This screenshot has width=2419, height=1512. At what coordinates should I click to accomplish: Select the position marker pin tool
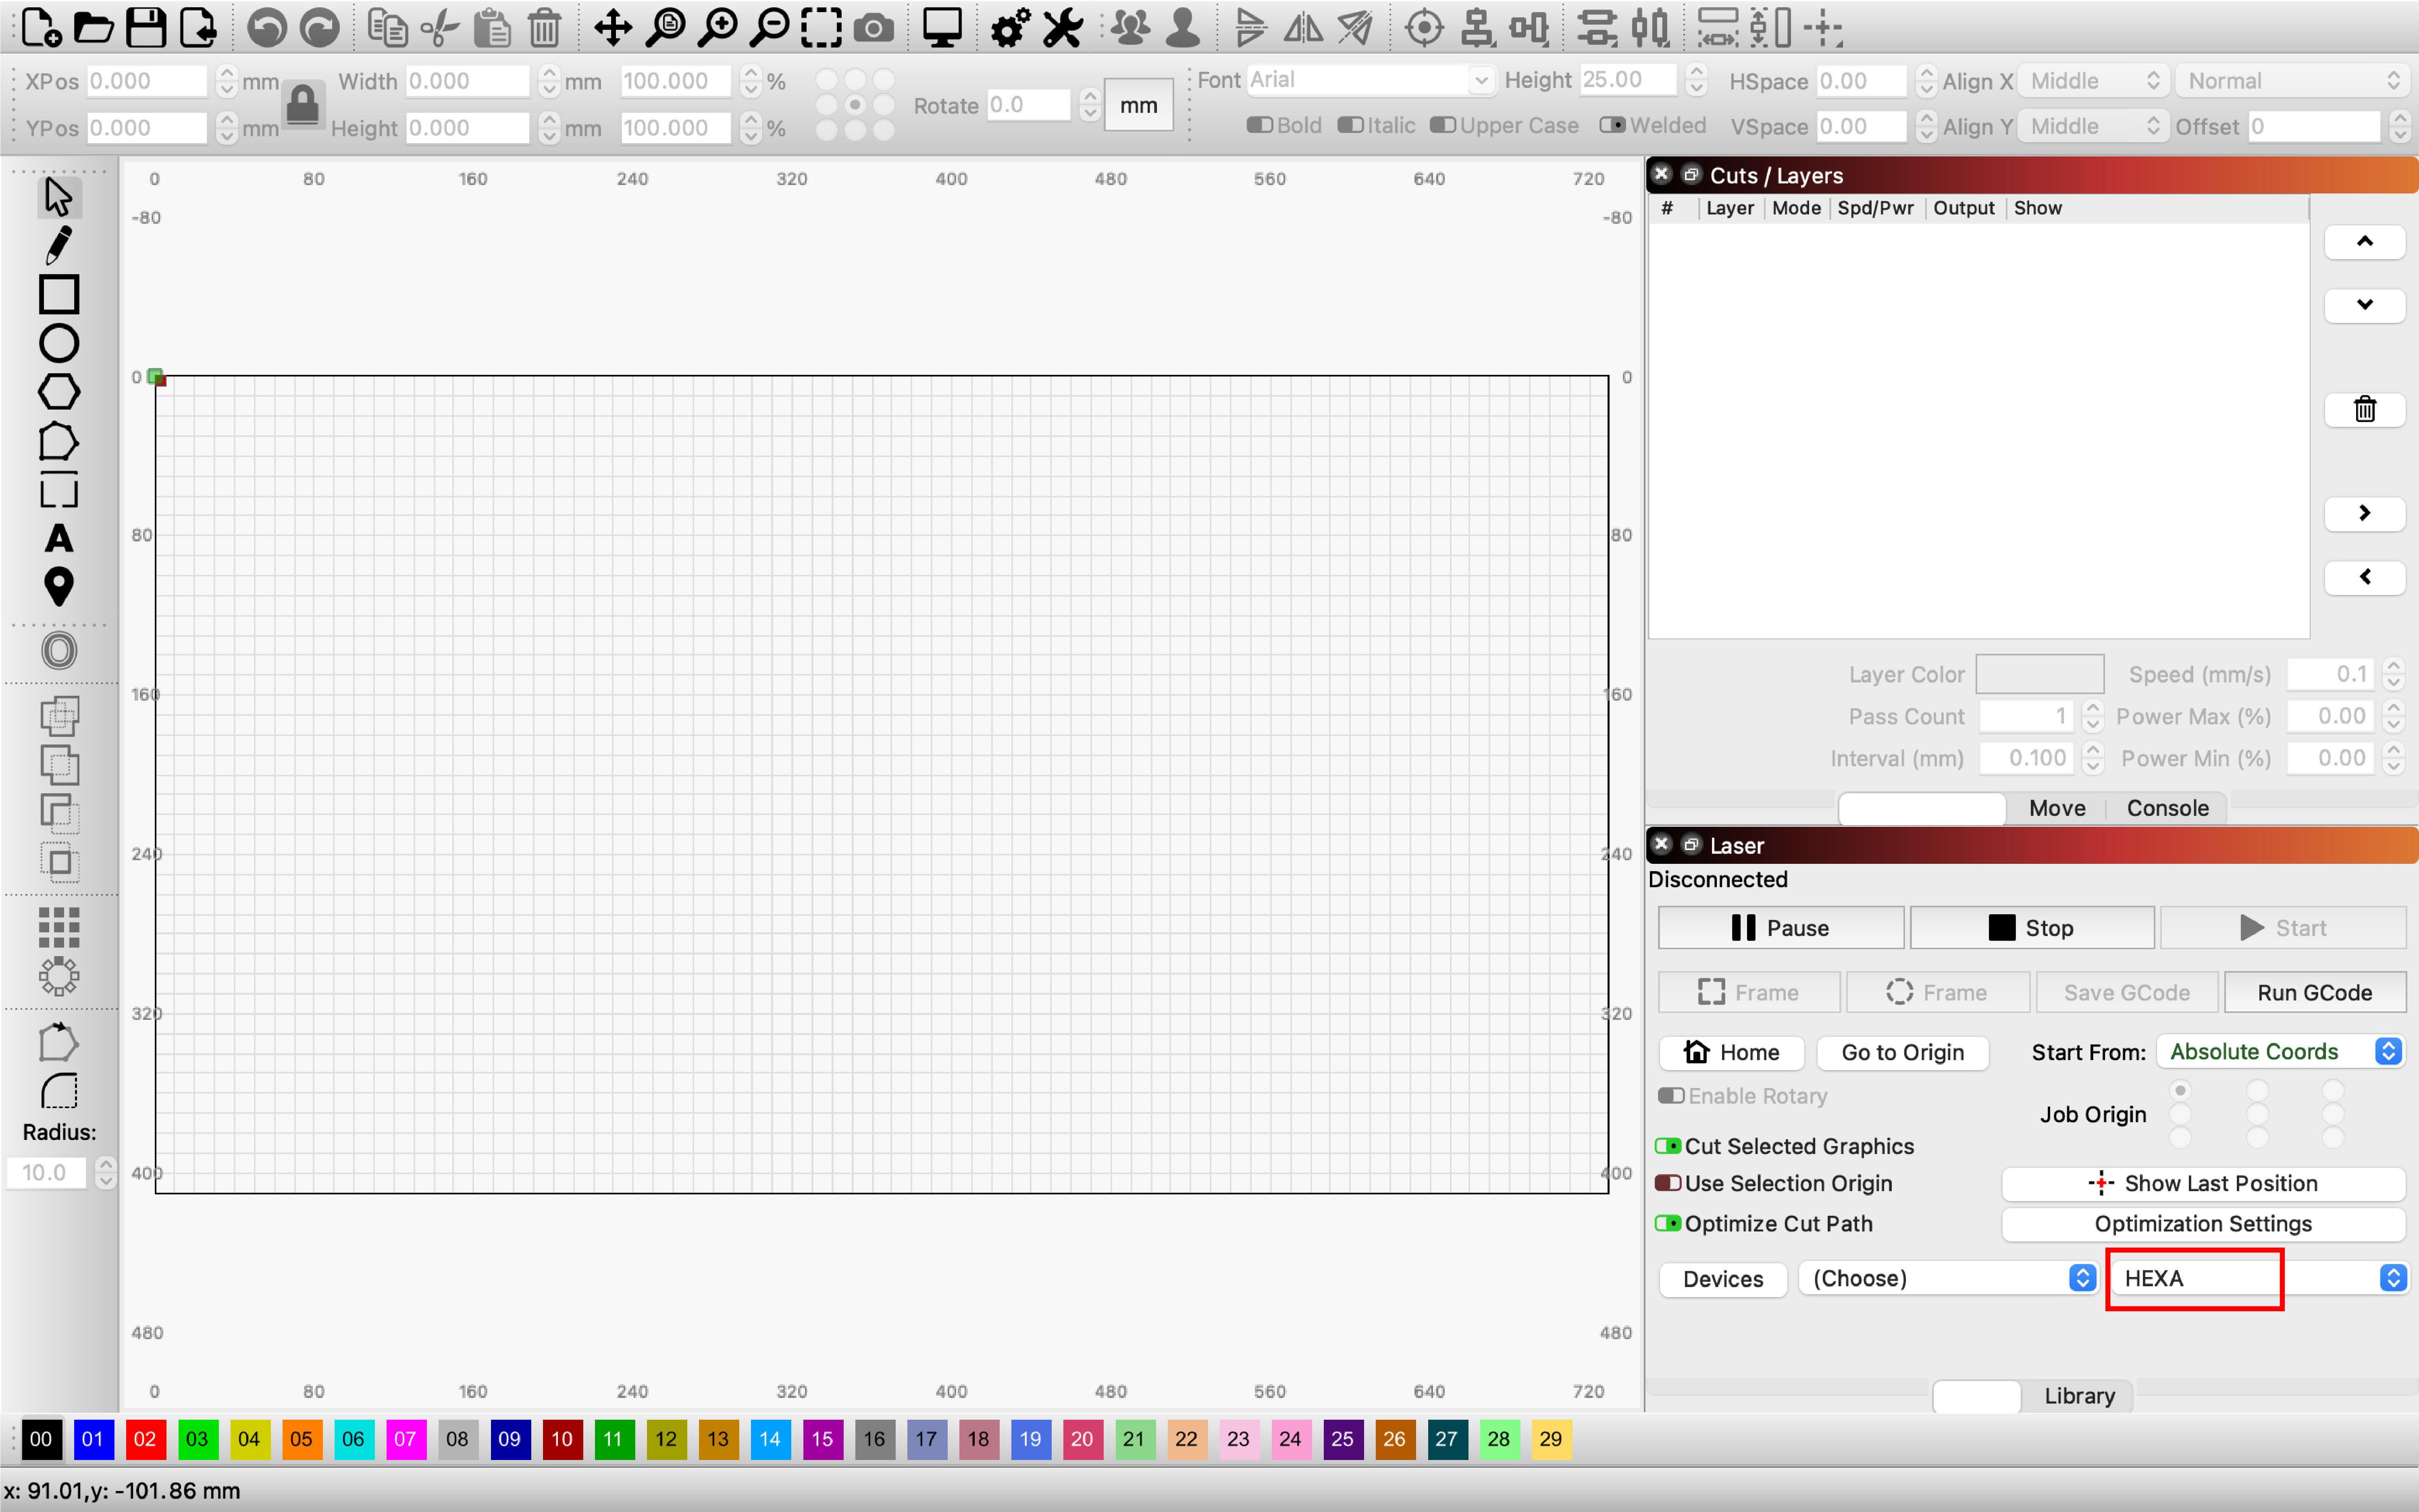[58, 587]
